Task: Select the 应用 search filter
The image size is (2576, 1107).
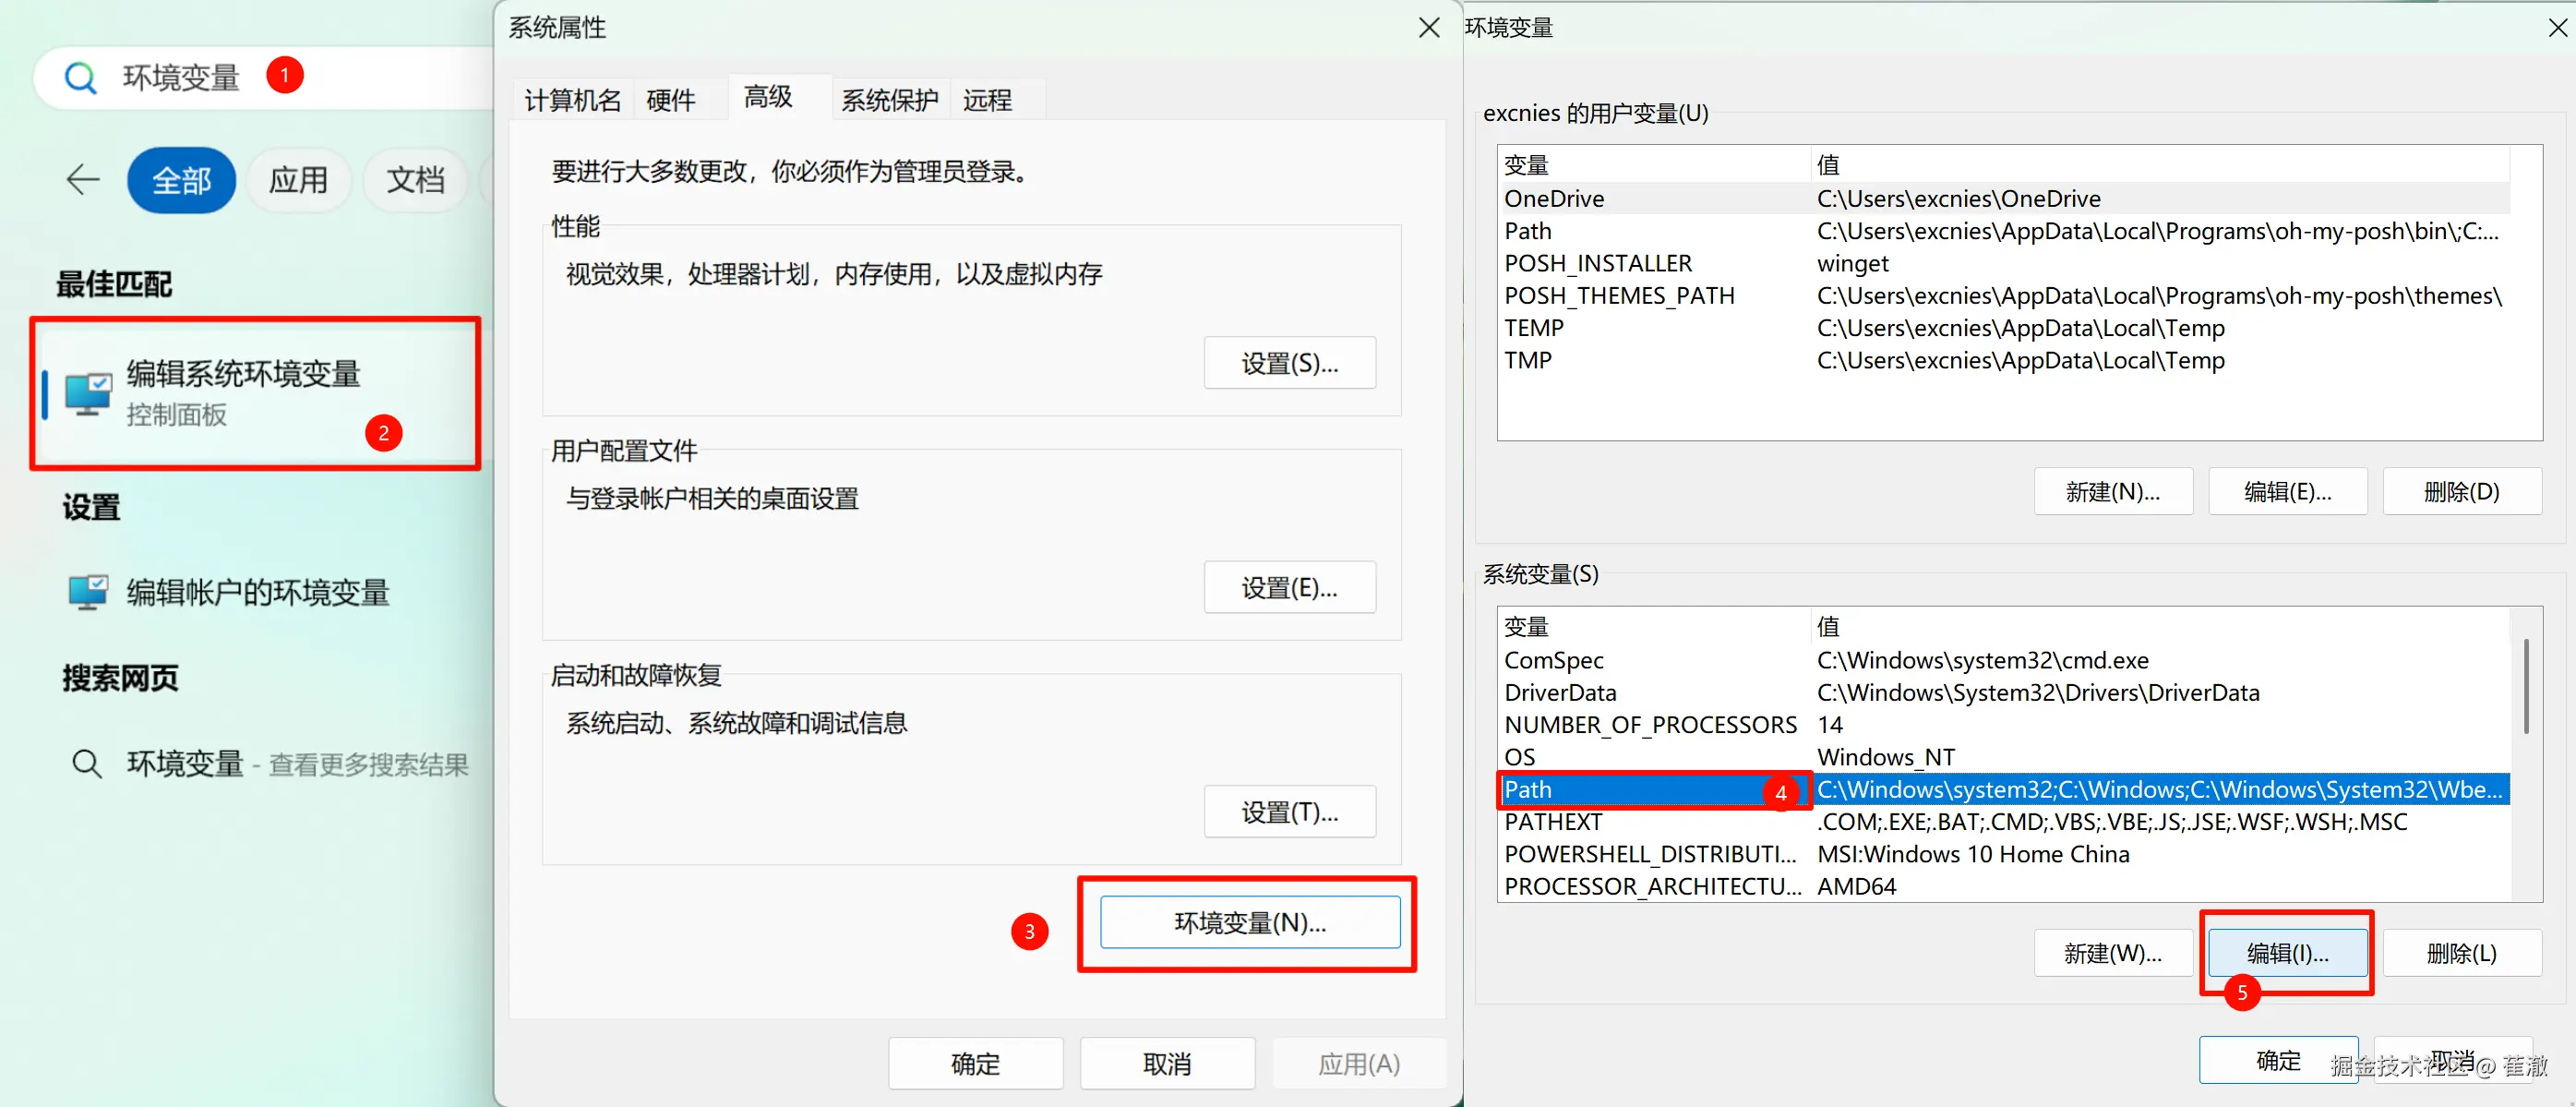Action: click(x=298, y=180)
